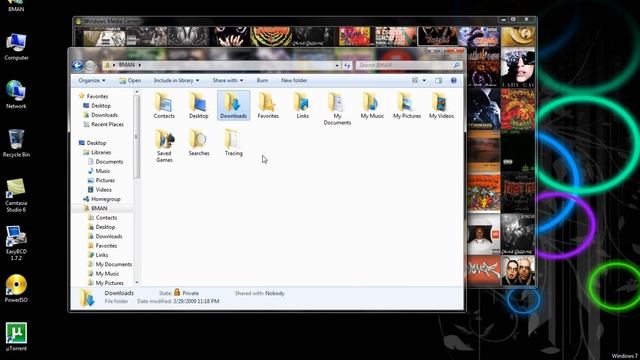Click the Network desktop icon
This screenshot has width=640, height=360.
tap(16, 95)
